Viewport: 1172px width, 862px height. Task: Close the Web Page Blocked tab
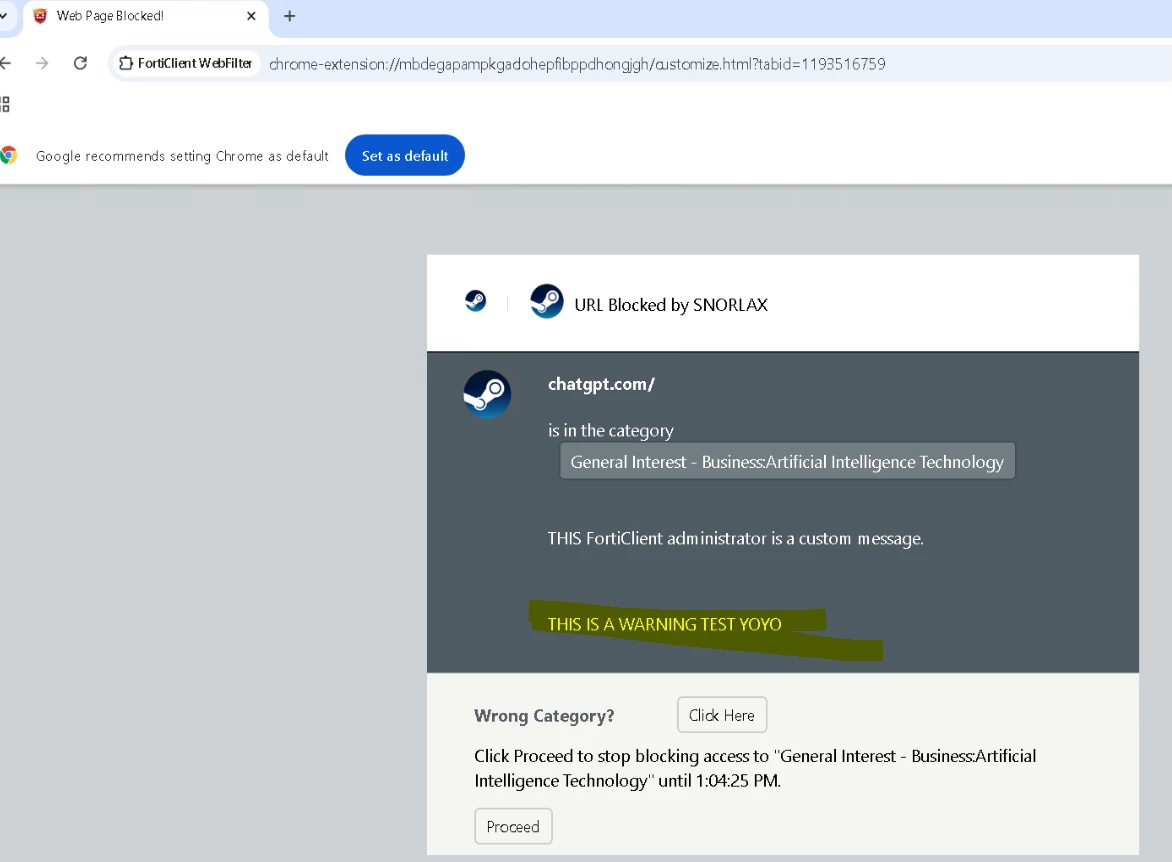point(251,16)
